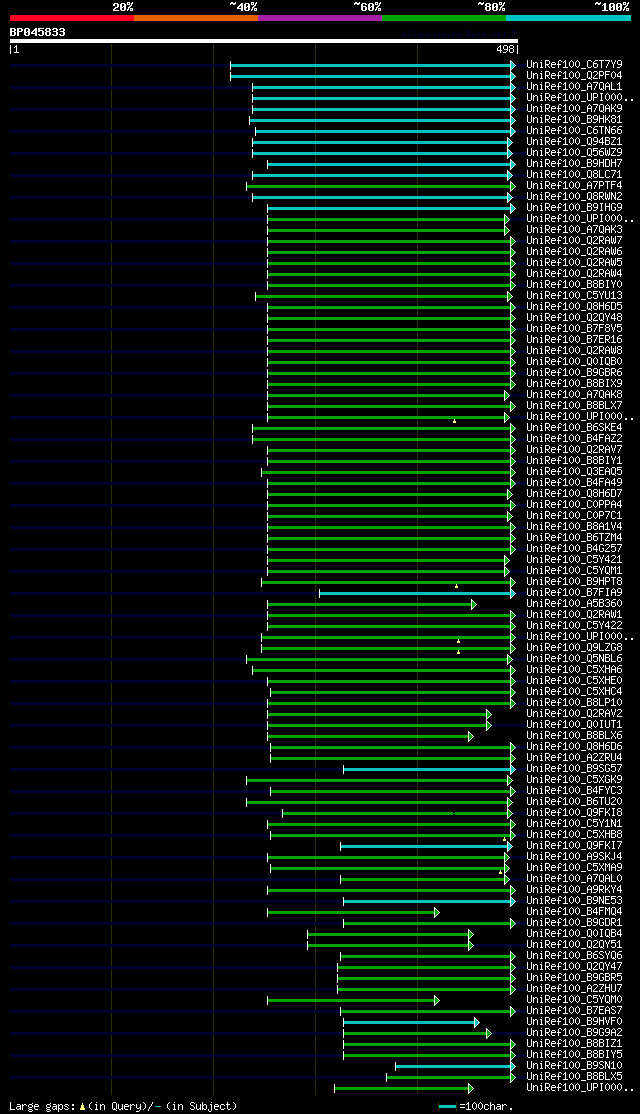Click the green alignment bar of UniRef100_A5B360

pos(371,605)
